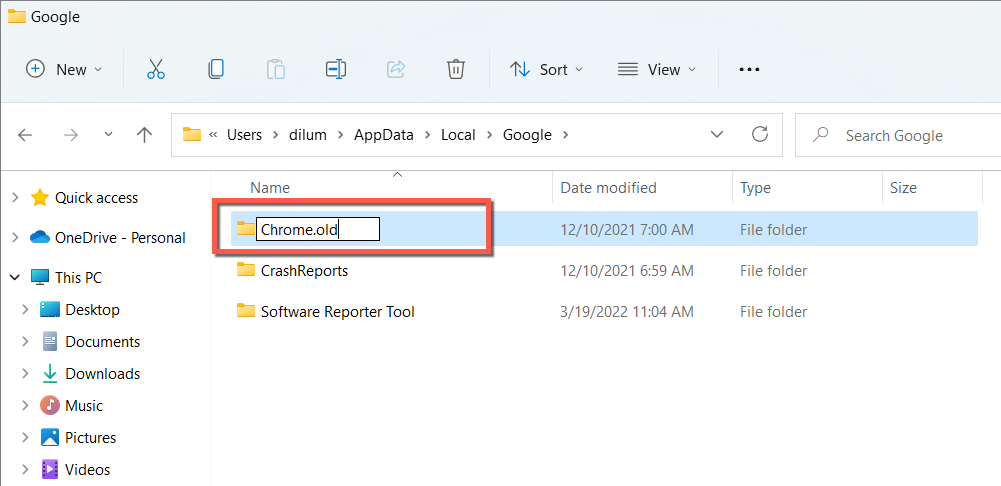Navigate back with the left arrow

click(26, 135)
